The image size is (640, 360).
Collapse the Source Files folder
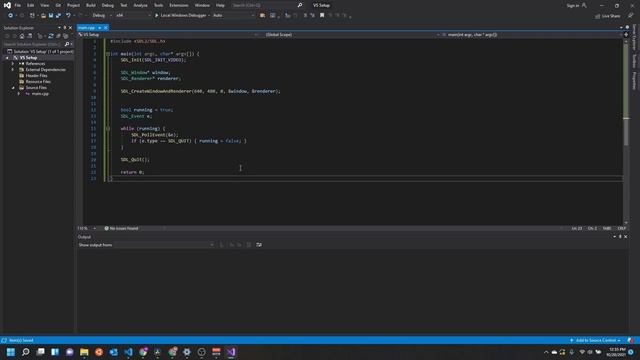13,88
